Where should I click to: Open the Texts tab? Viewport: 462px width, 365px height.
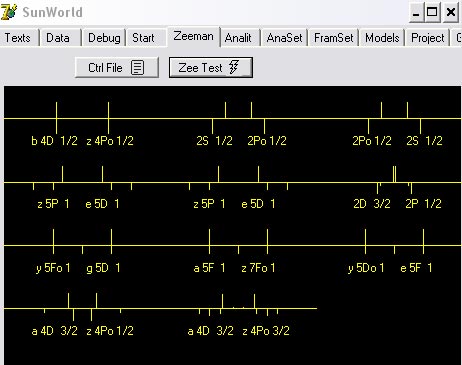tap(18, 38)
